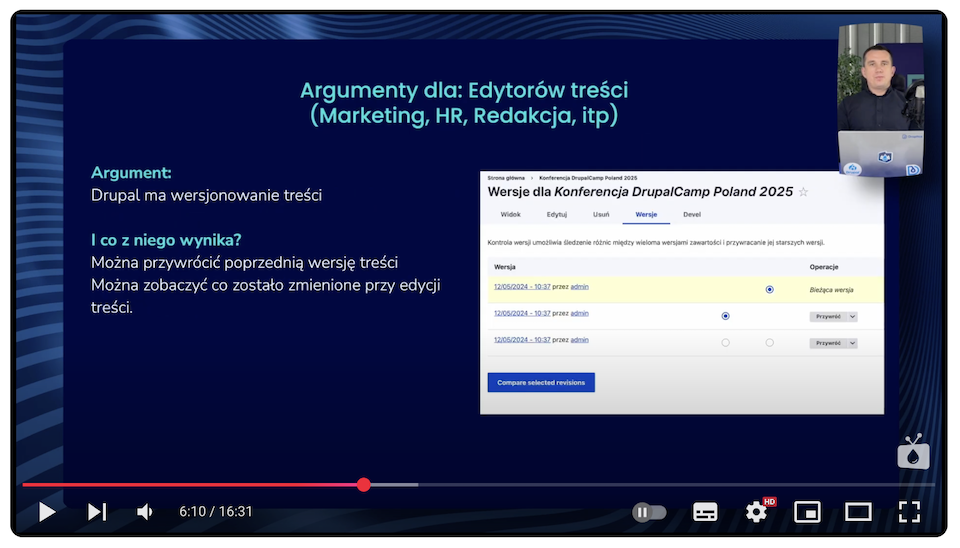Click the Operacje column header
Image resolution: width=960 pixels, height=548 pixels.
pyautogui.click(x=824, y=267)
